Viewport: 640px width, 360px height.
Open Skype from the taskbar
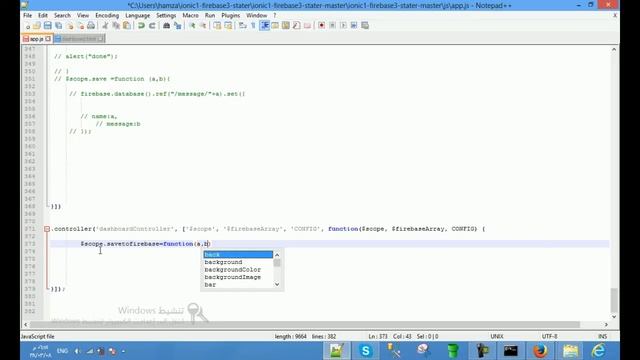point(365,351)
